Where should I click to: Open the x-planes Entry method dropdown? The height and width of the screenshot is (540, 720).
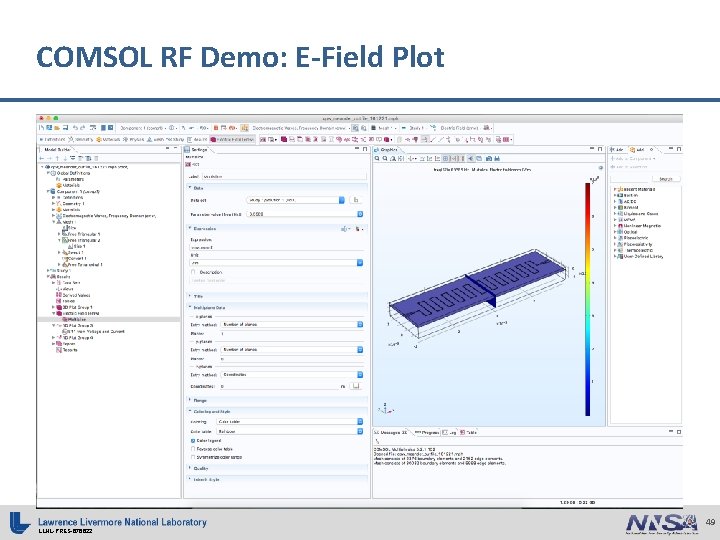(x=292, y=324)
